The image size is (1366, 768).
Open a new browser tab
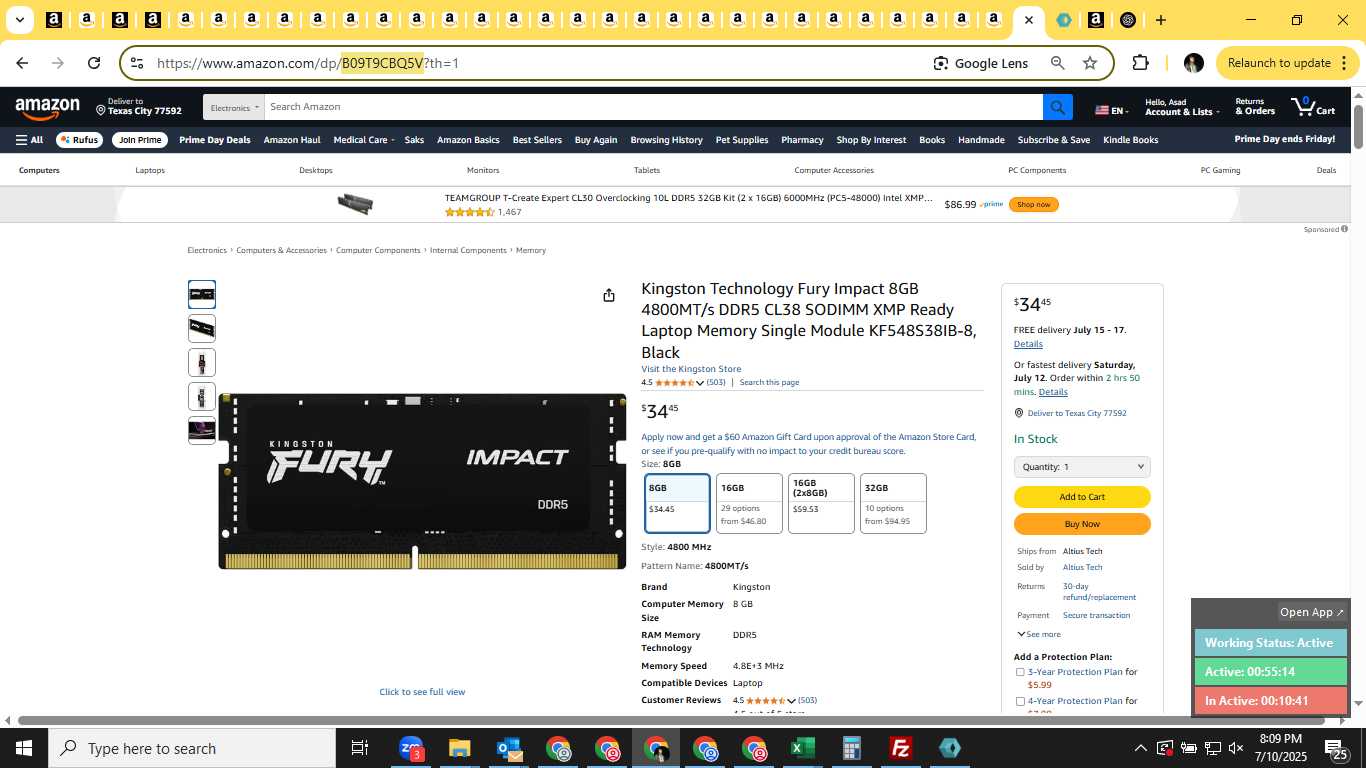point(1160,20)
